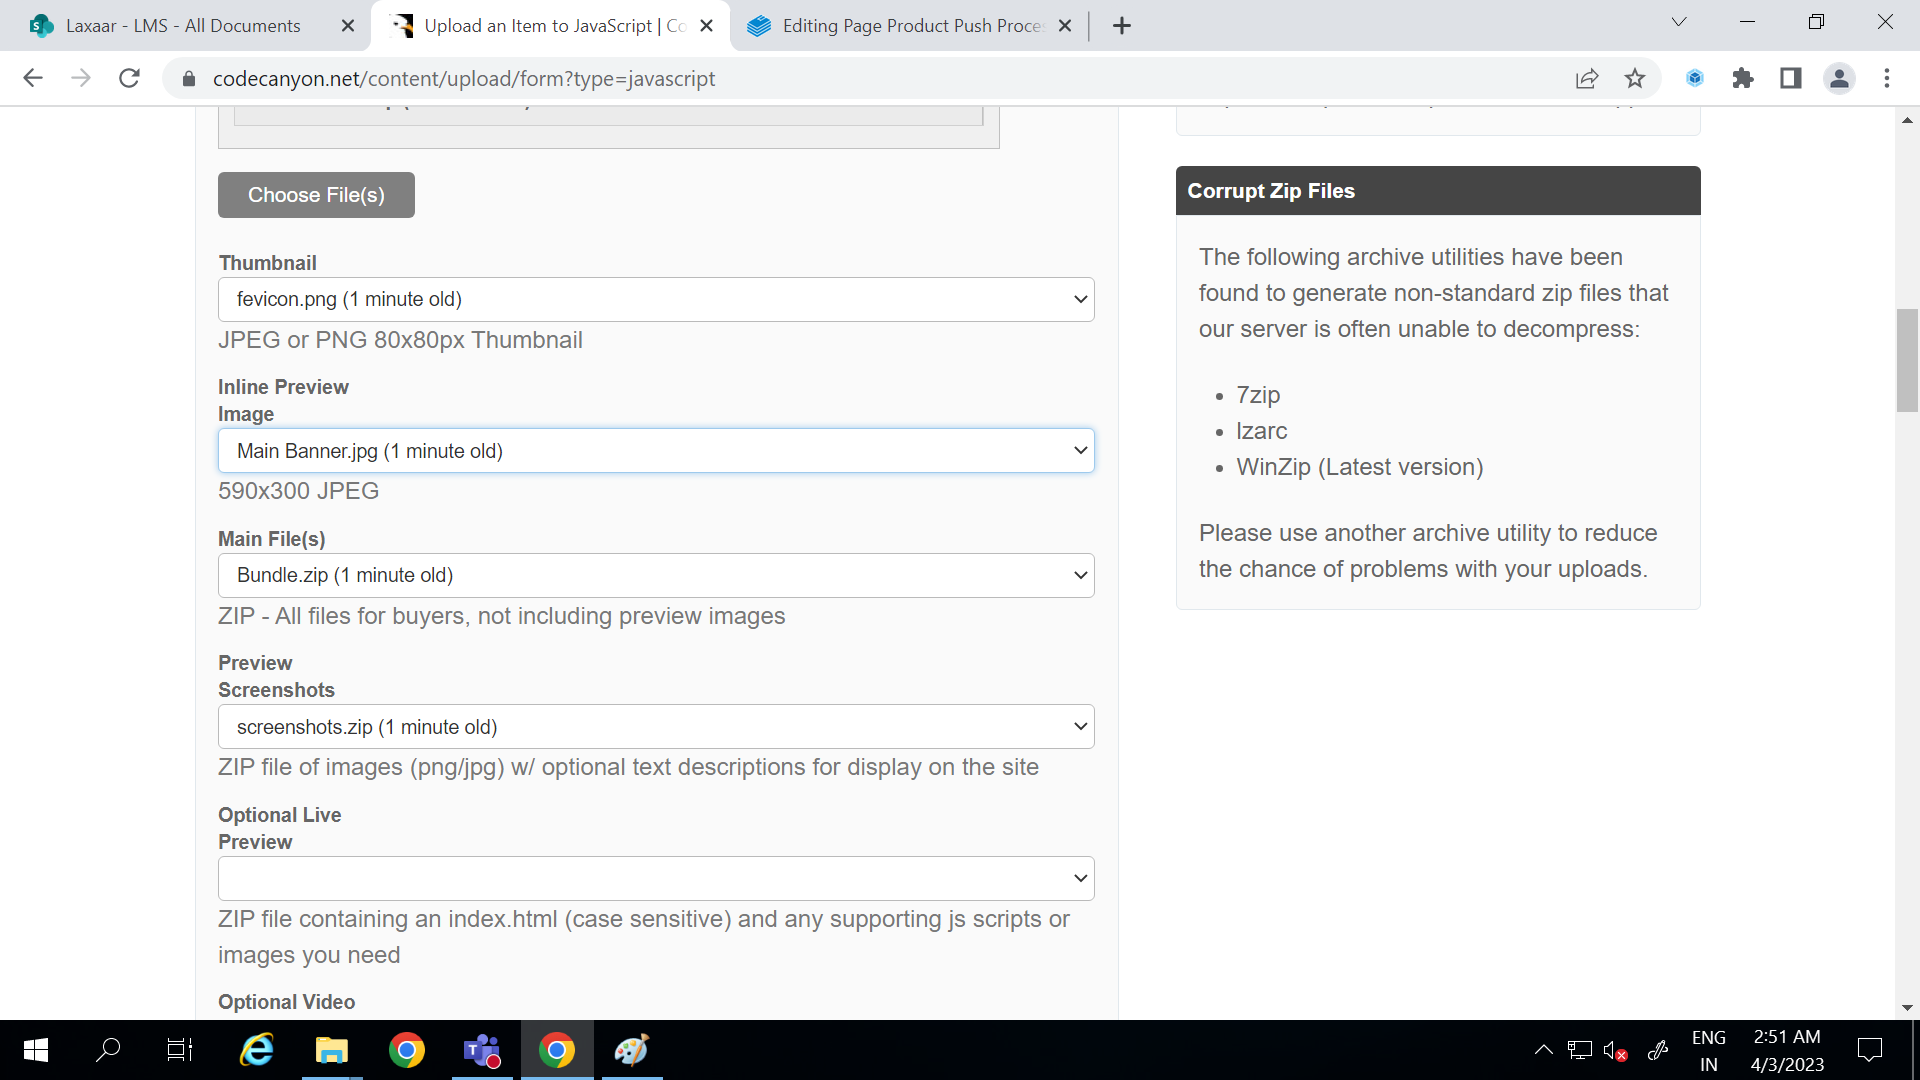Click the scrollbar down arrow
Image resolution: width=1920 pixels, height=1080 pixels.
1907,1008
